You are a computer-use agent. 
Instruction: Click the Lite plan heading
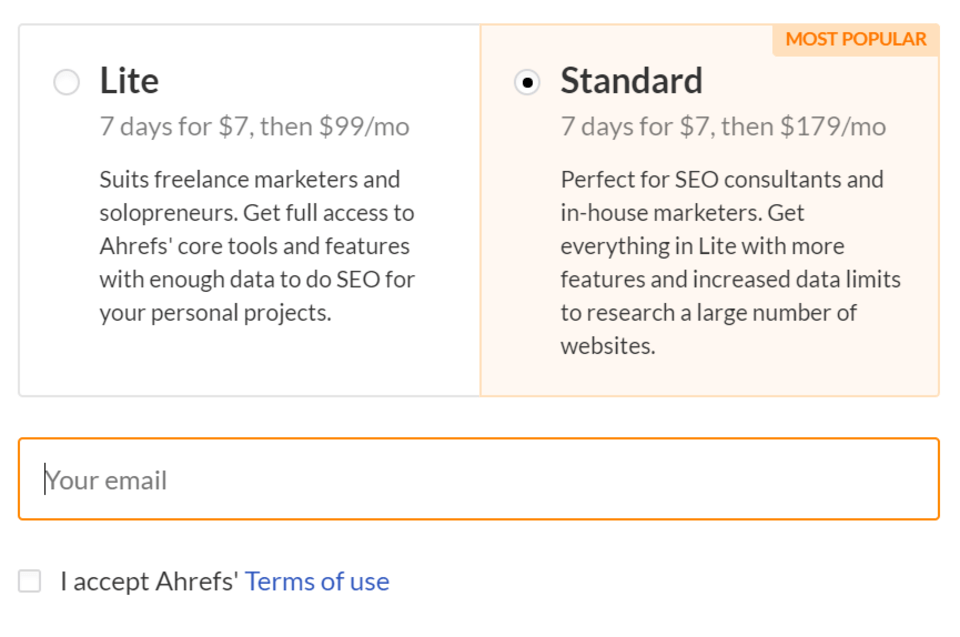point(129,80)
